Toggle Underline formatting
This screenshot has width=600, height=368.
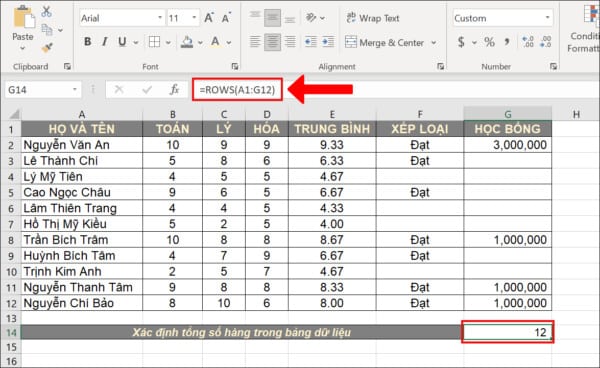tap(122, 42)
